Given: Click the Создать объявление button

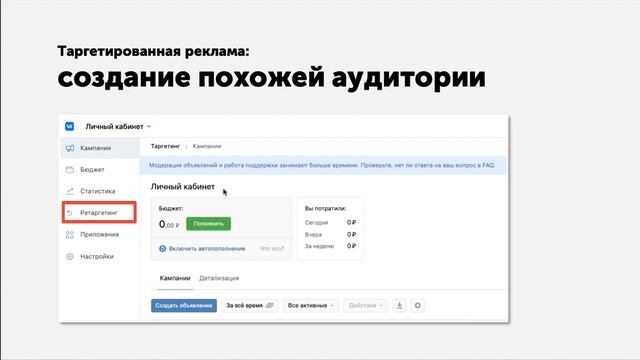Looking at the screenshot, I should (x=184, y=306).
